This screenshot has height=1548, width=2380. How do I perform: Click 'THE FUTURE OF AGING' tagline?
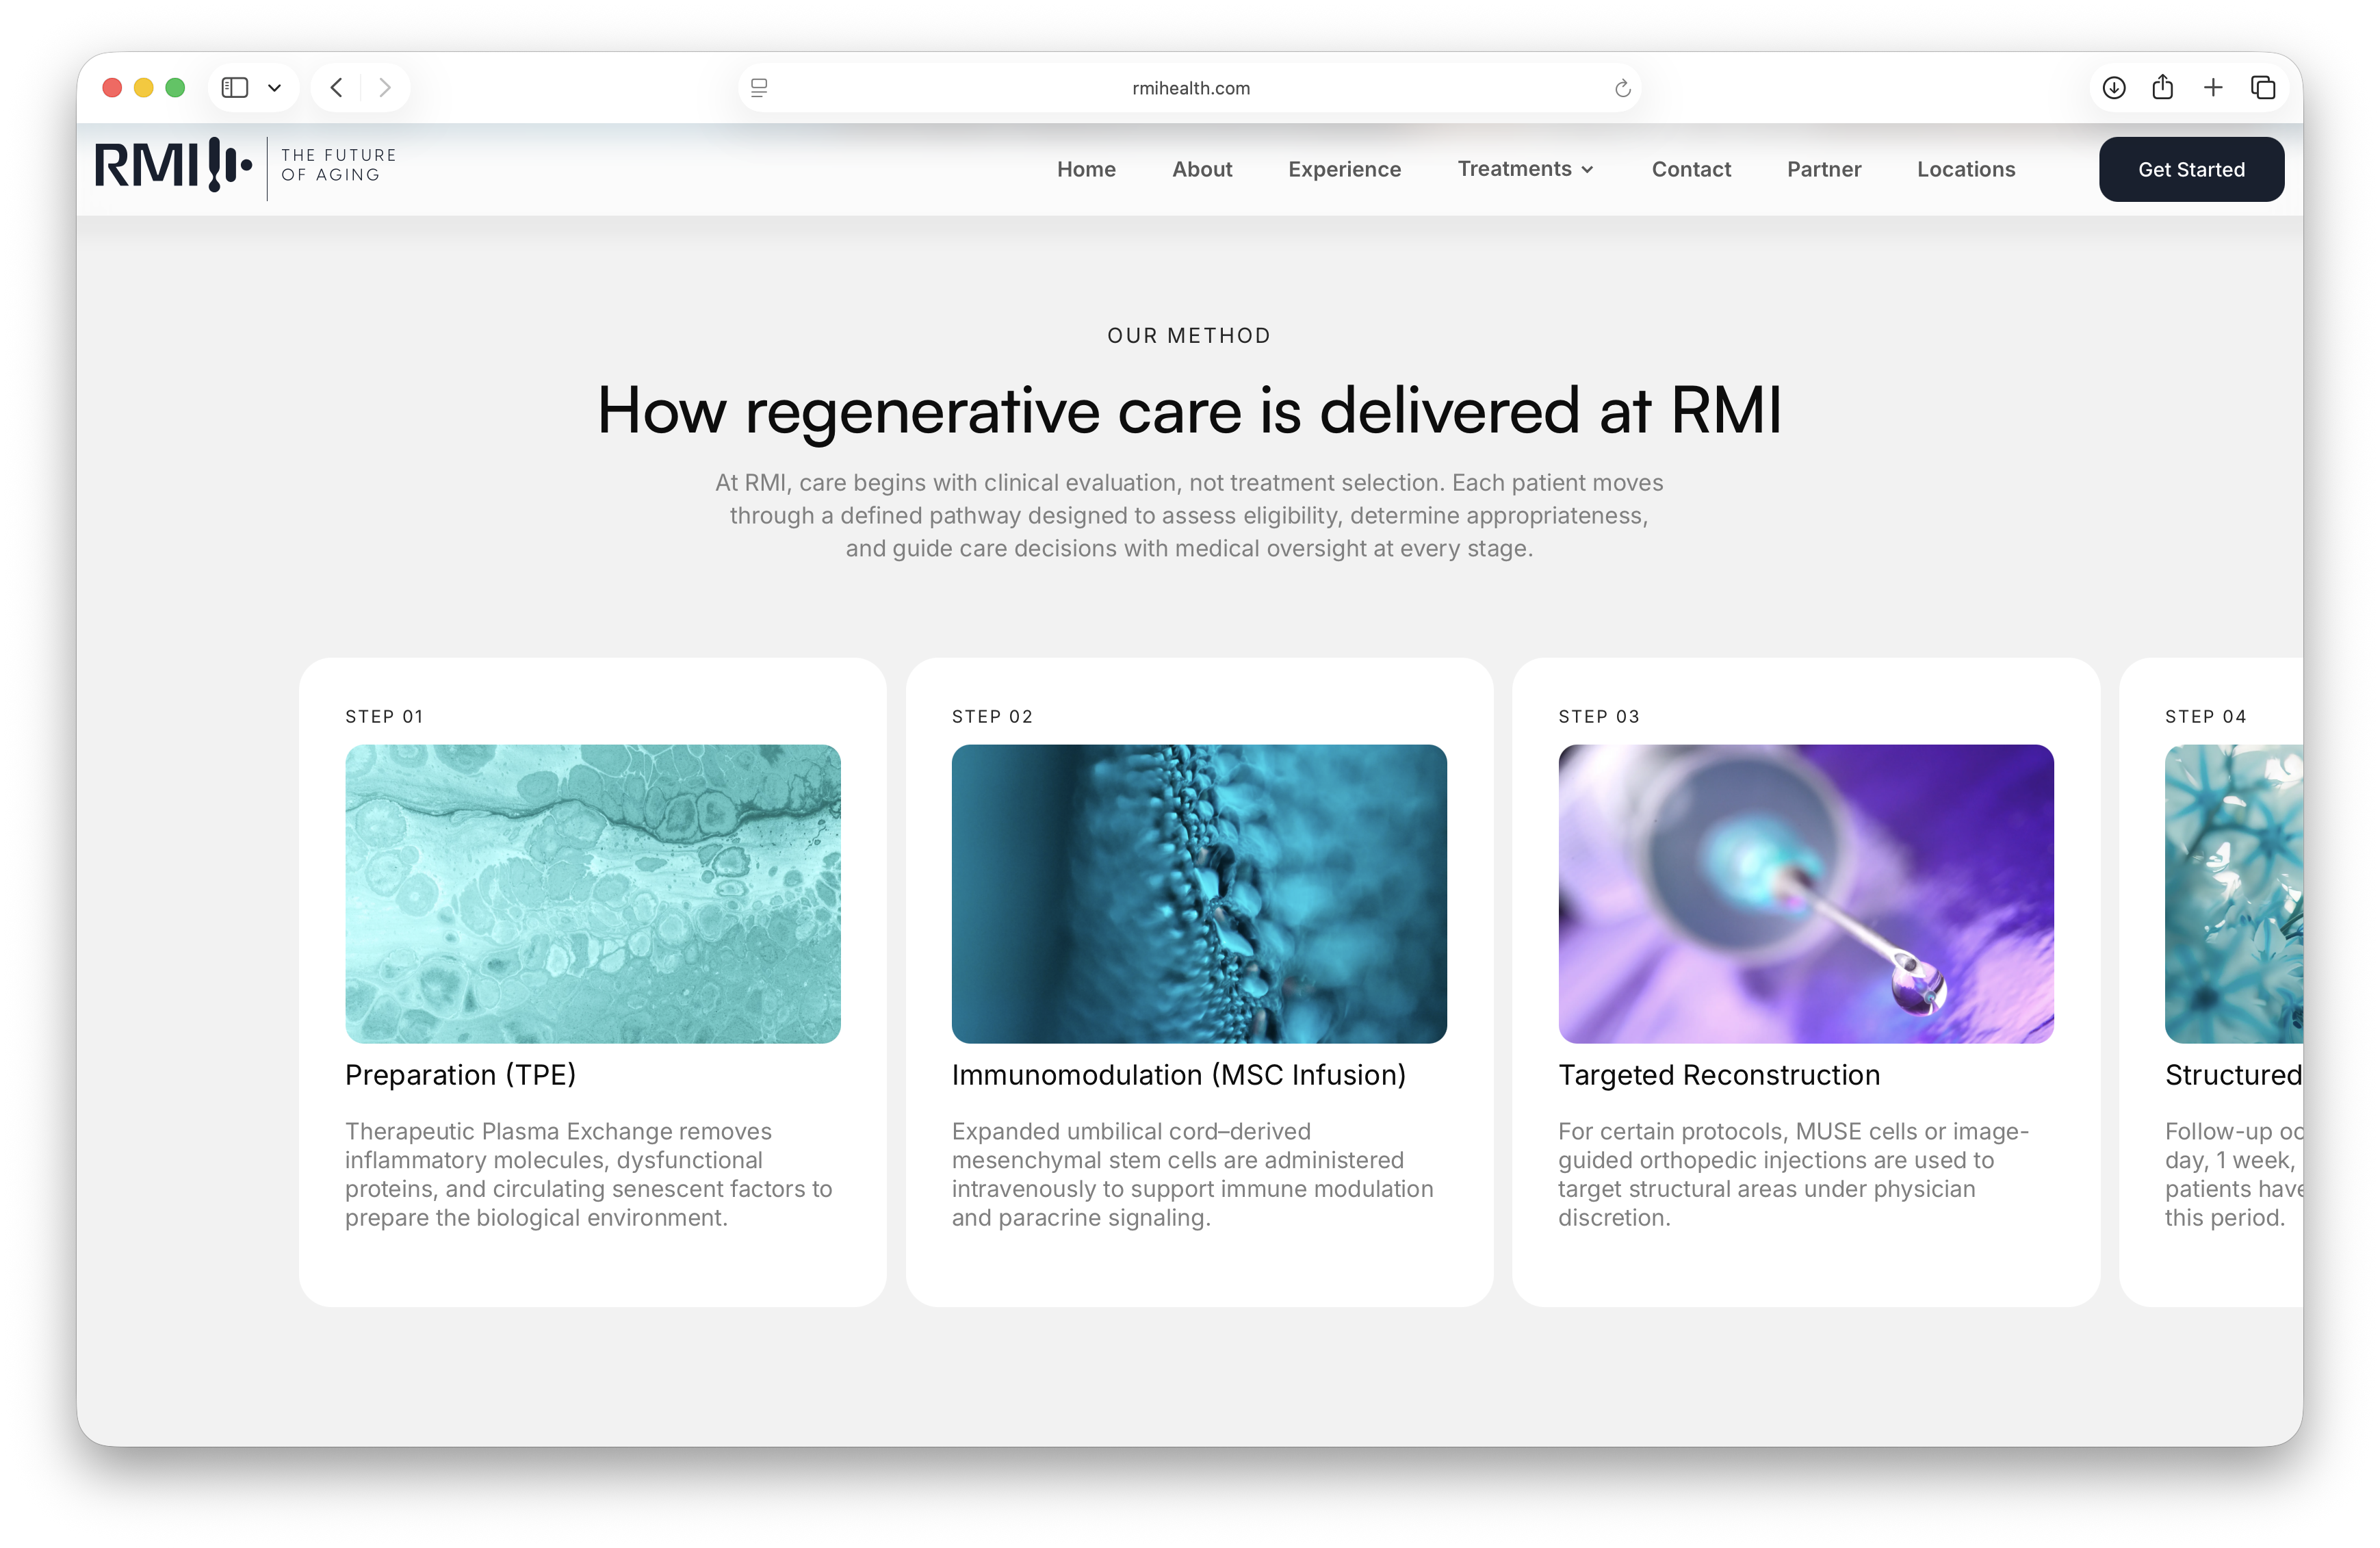tap(338, 165)
